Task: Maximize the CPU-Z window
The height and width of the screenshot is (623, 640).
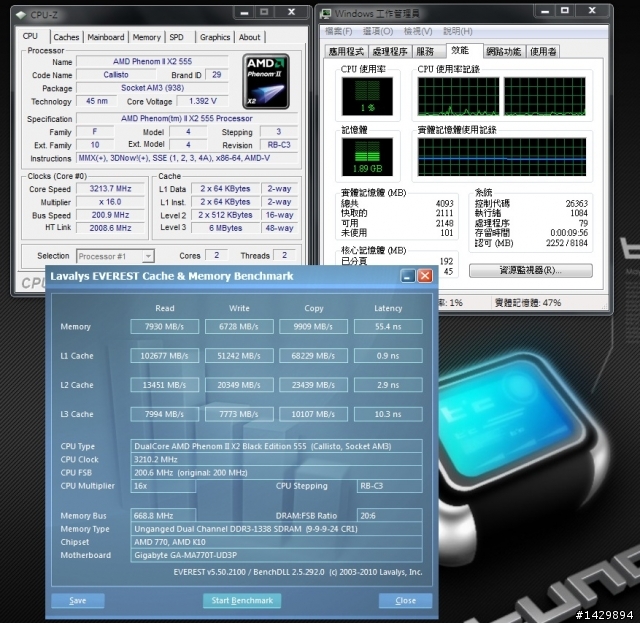Action: [x=264, y=12]
